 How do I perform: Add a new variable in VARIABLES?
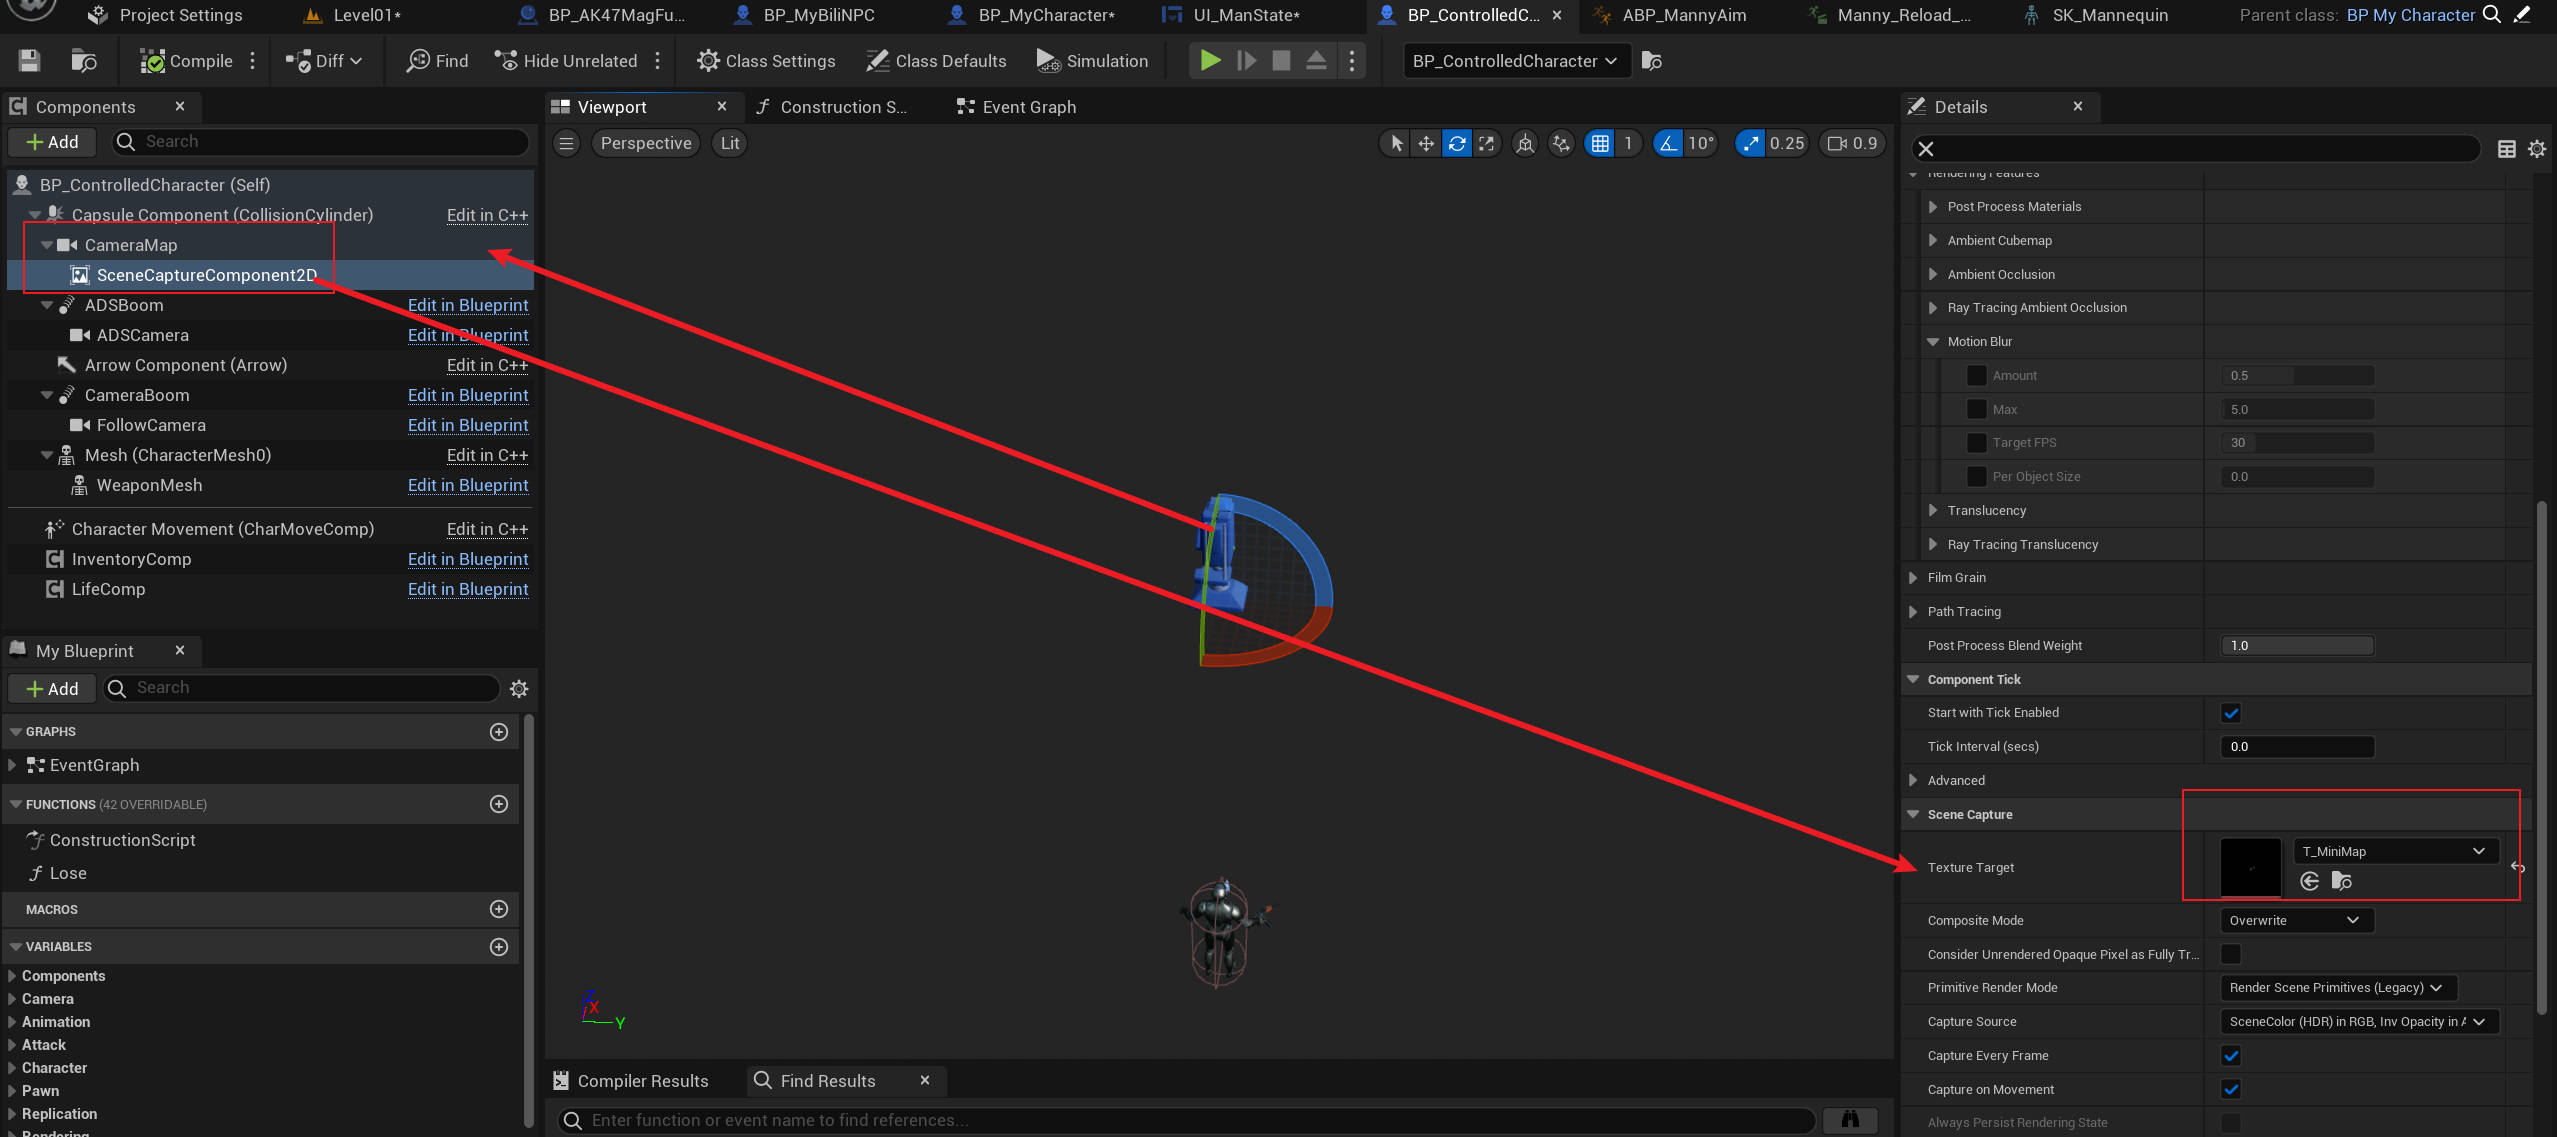(x=499, y=946)
